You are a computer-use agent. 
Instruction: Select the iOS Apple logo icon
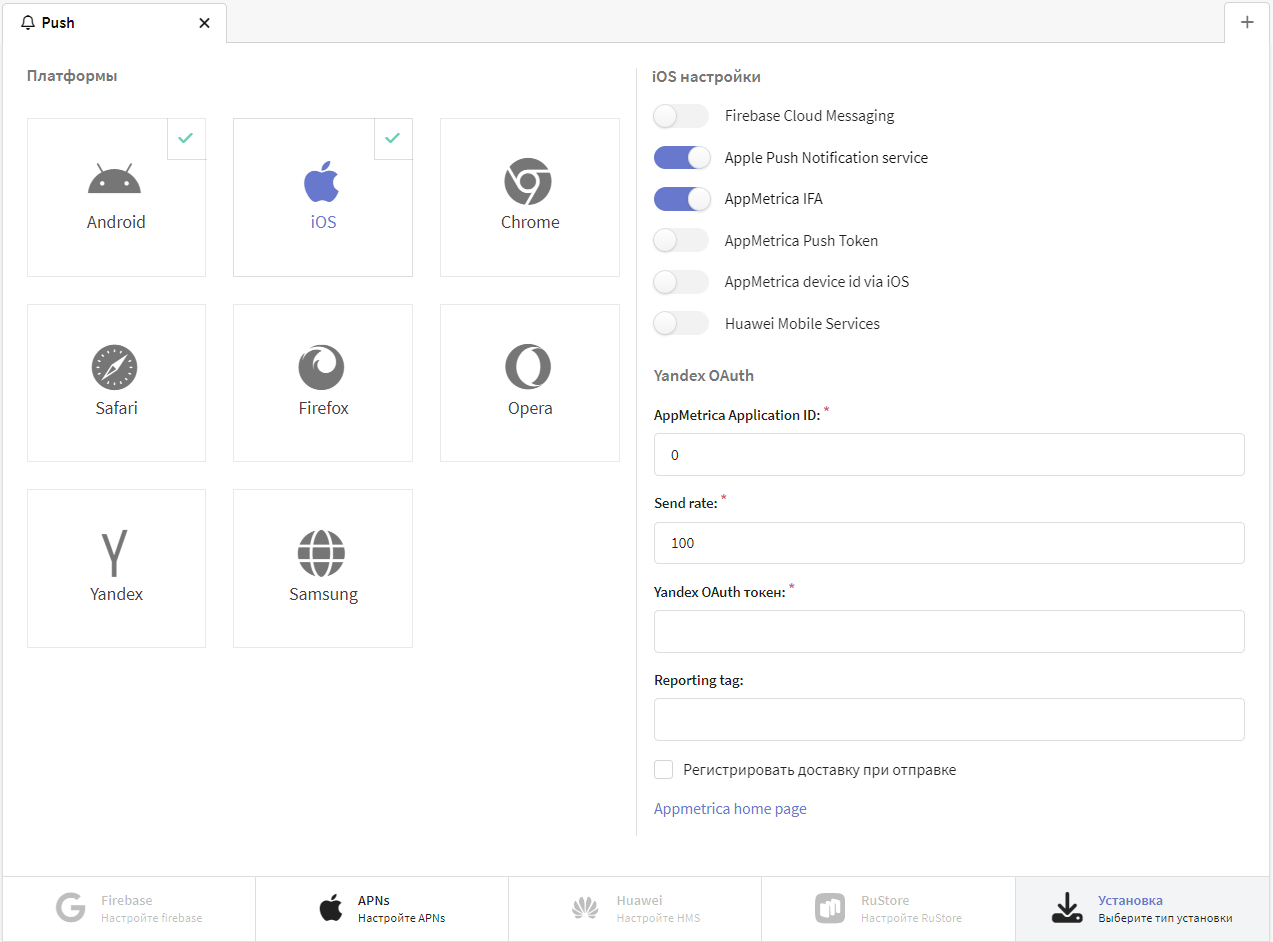[322, 182]
